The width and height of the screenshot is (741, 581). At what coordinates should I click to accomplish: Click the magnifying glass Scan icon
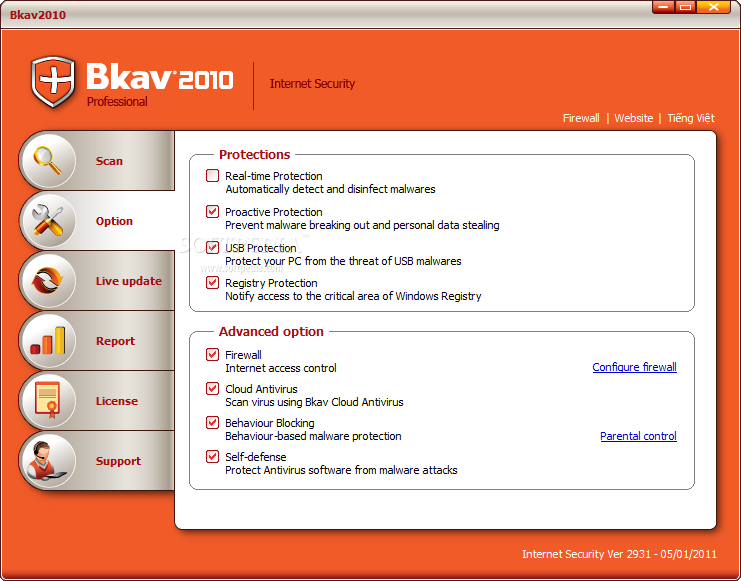click(x=48, y=161)
